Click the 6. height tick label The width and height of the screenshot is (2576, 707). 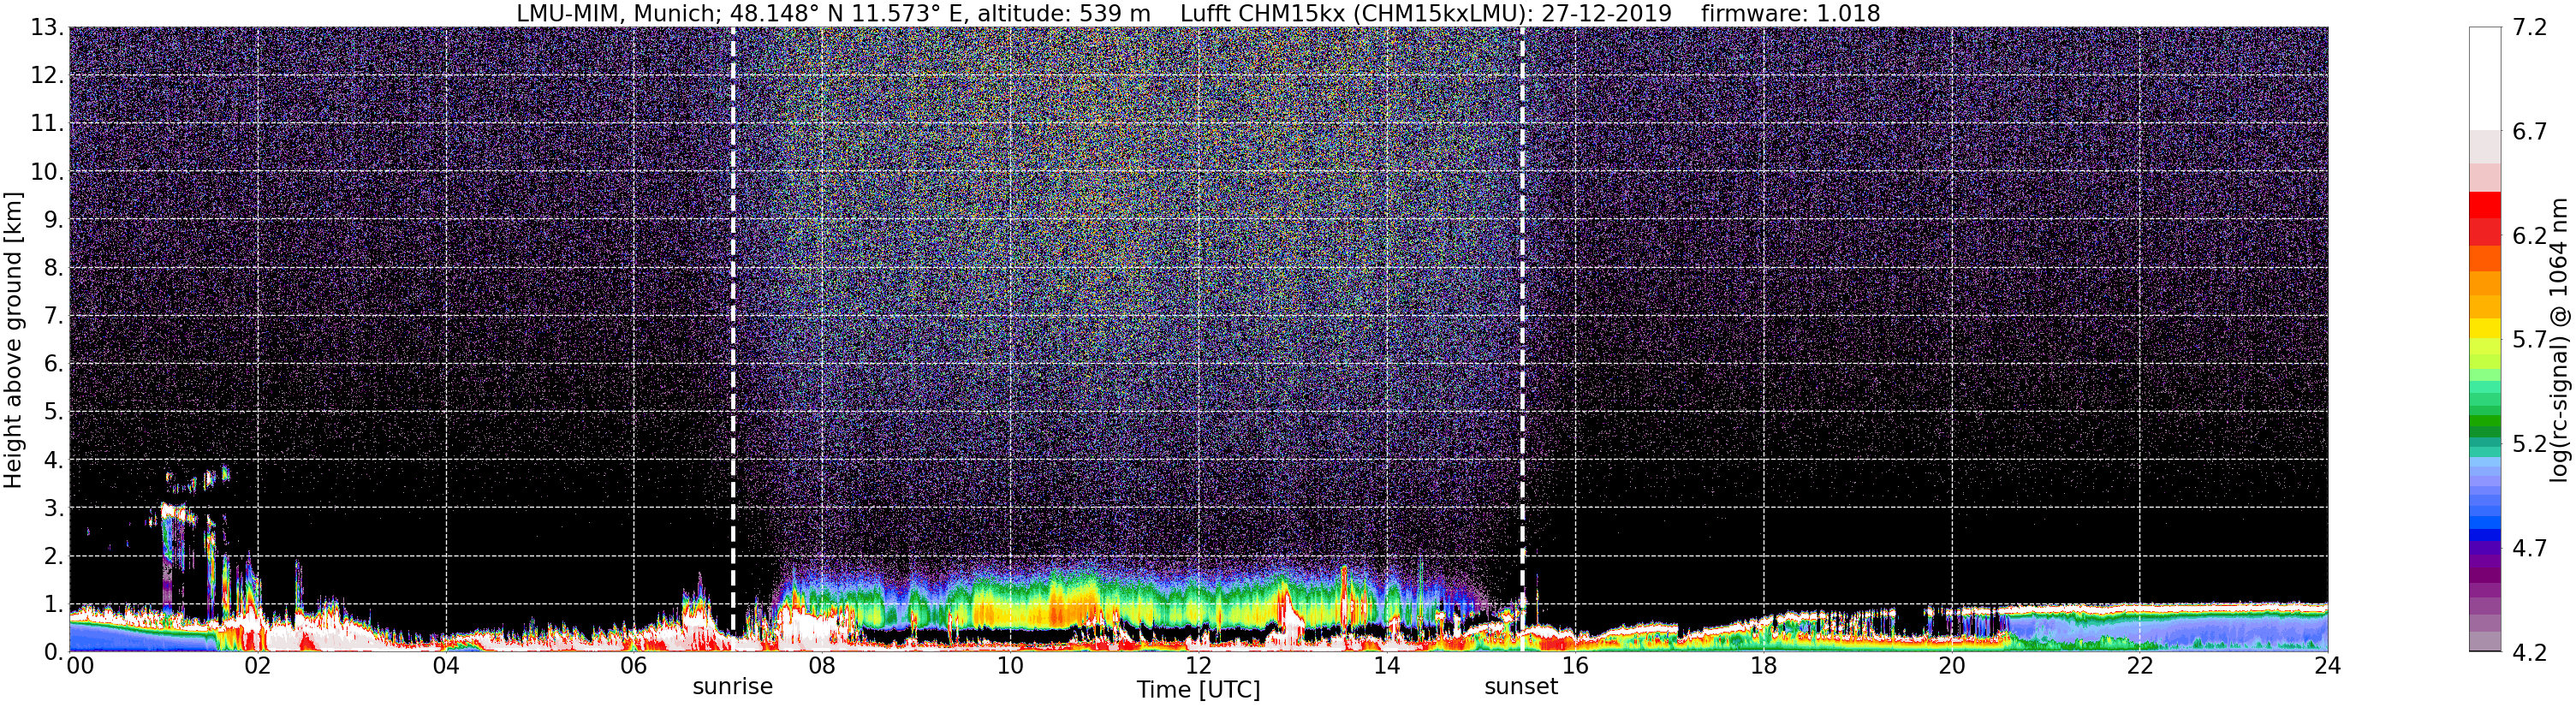(54, 364)
